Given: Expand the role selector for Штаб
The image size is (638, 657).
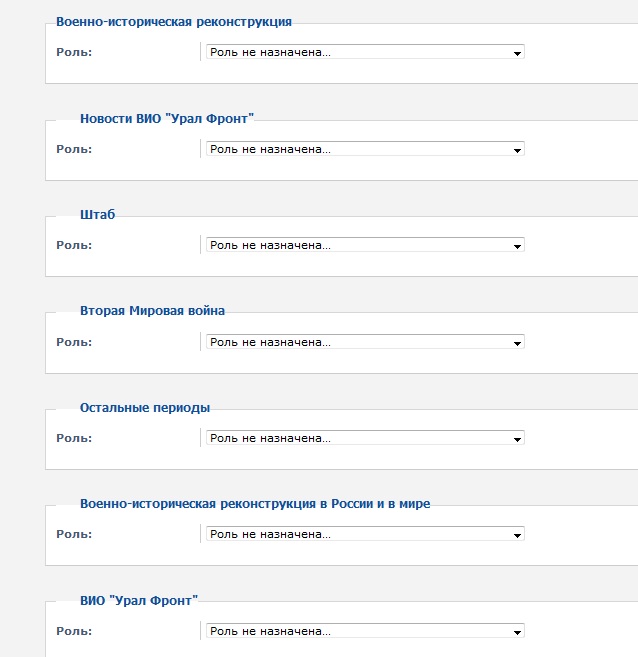Looking at the screenshot, I should coord(364,245).
